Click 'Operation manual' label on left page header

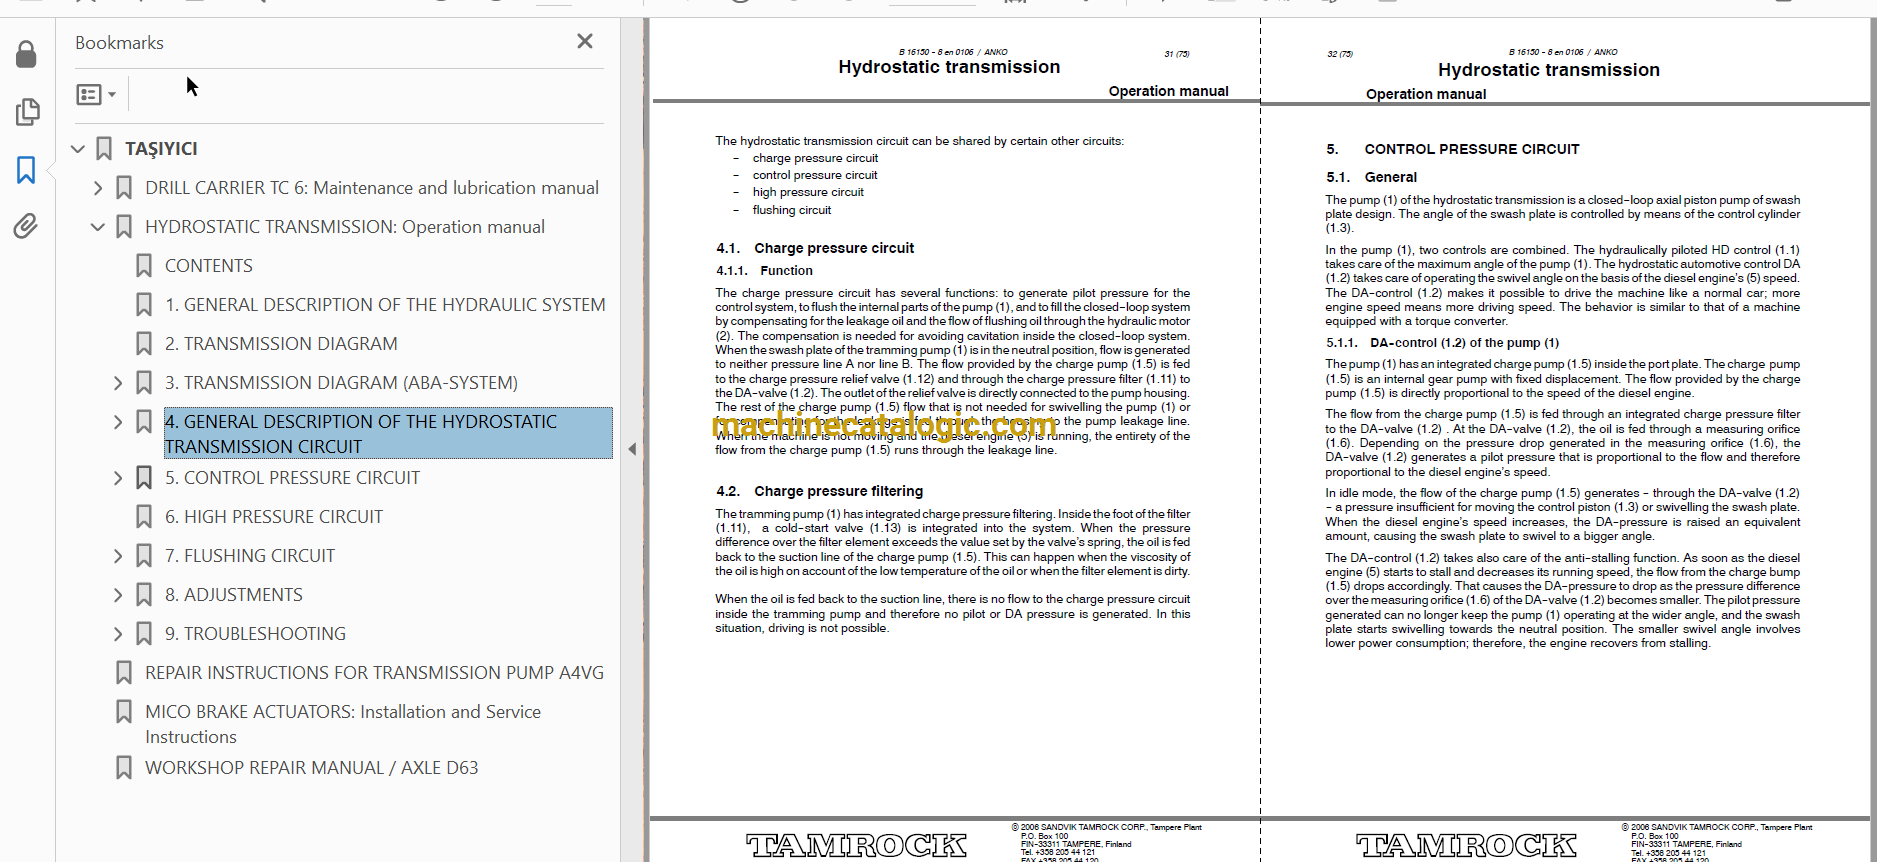pyautogui.click(x=1168, y=91)
